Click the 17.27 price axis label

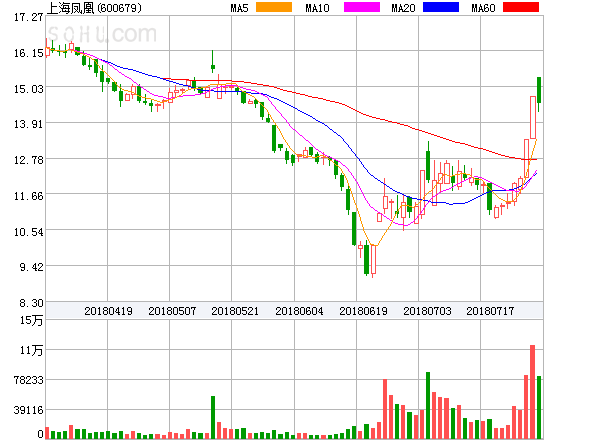pyautogui.click(x=29, y=17)
